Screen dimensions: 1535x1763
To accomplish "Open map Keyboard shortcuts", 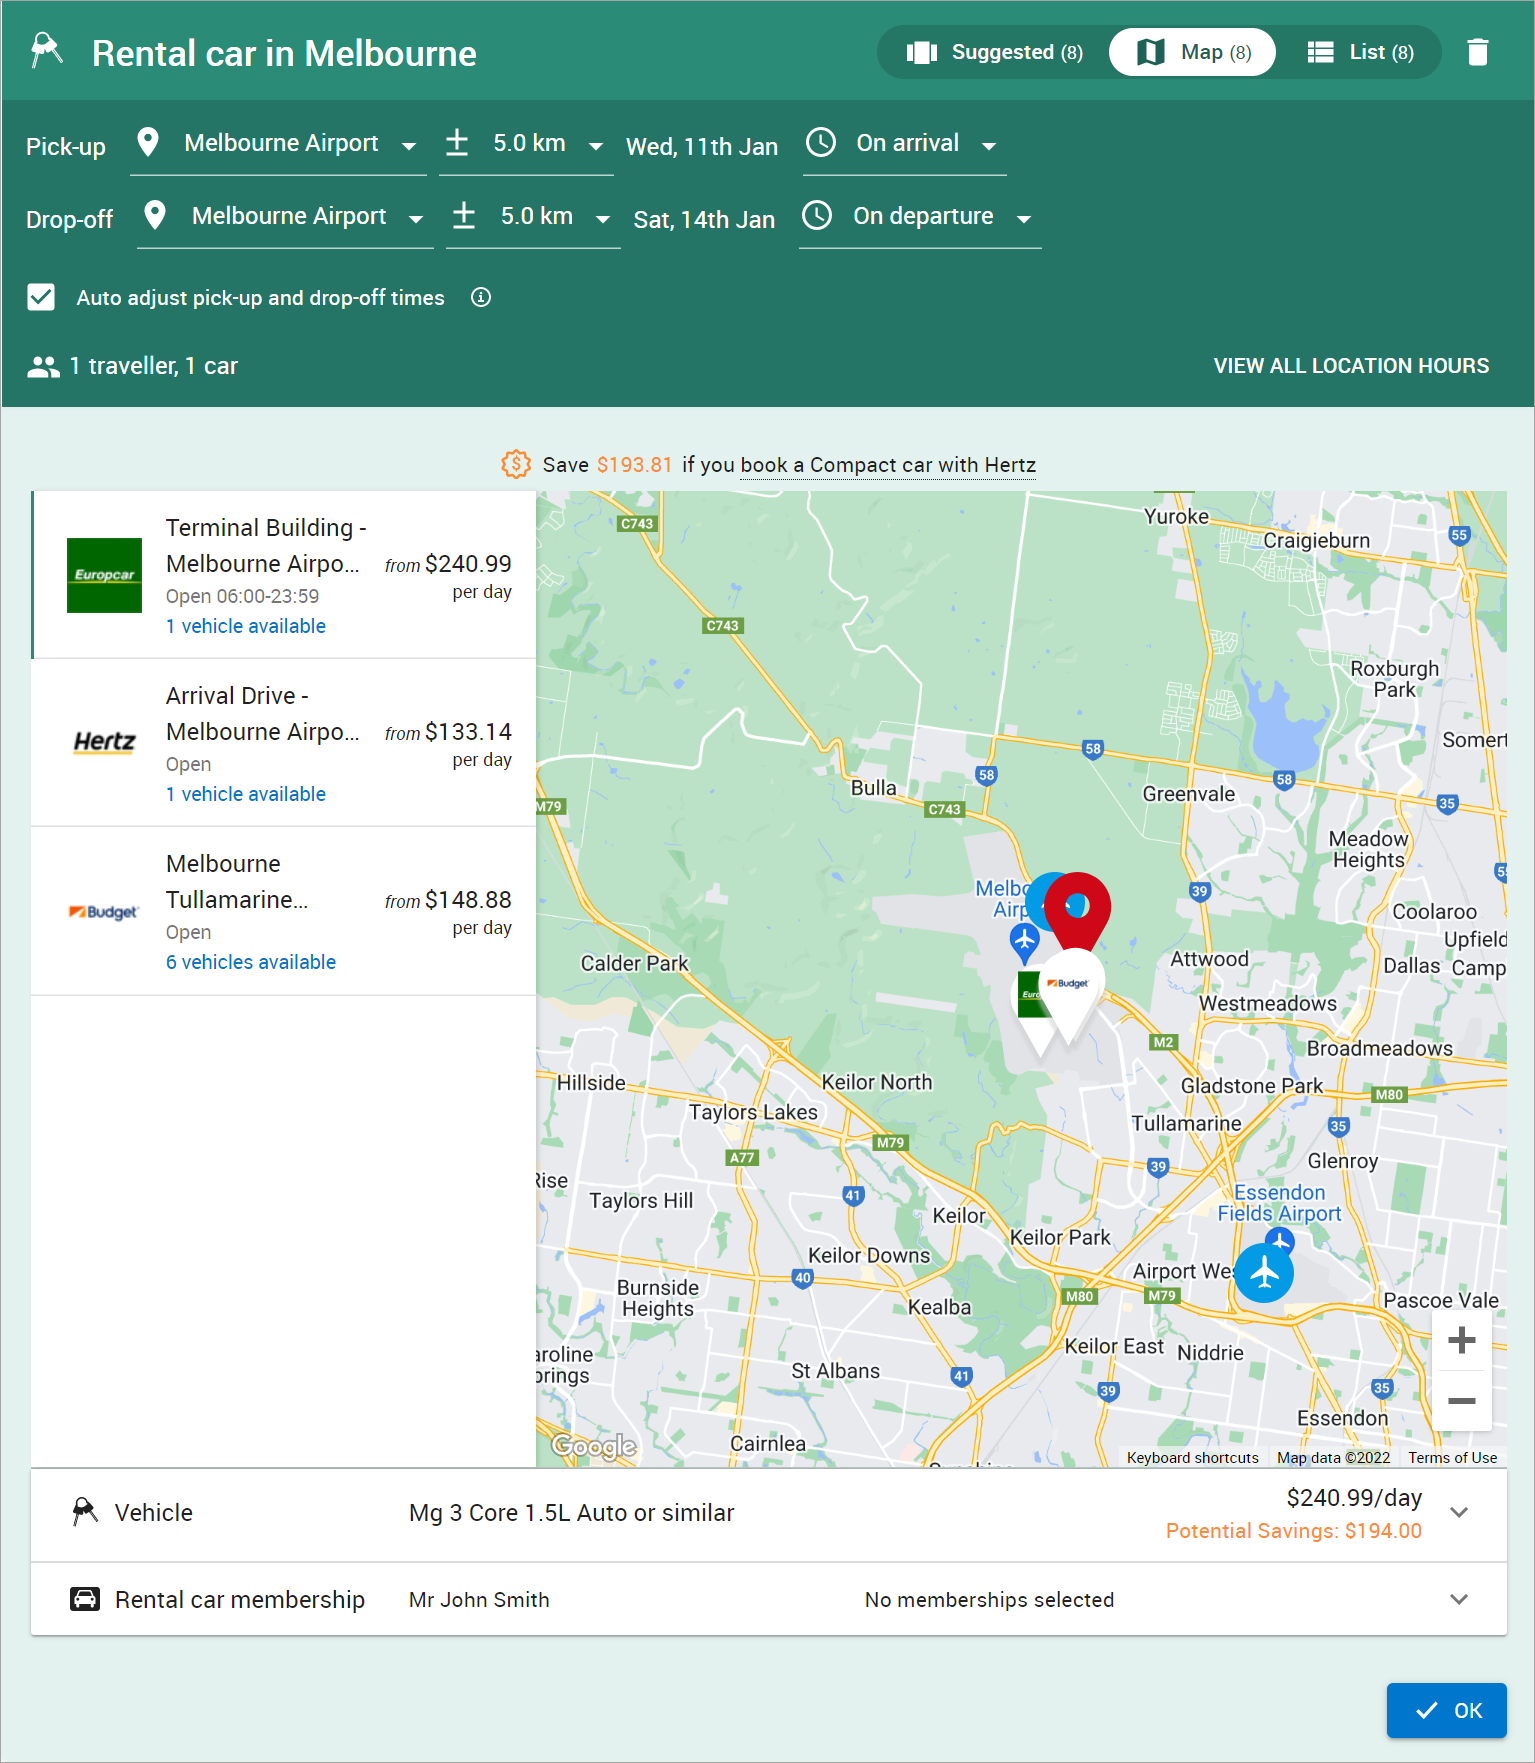I will point(1192,1458).
